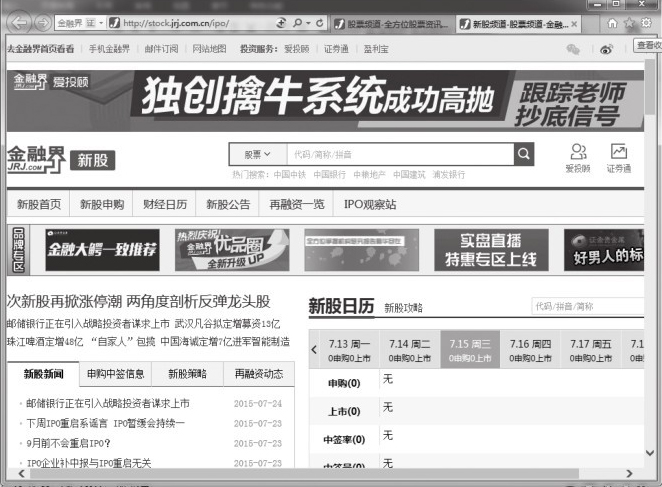Click the 去金融界首页看看 link

tap(41, 49)
